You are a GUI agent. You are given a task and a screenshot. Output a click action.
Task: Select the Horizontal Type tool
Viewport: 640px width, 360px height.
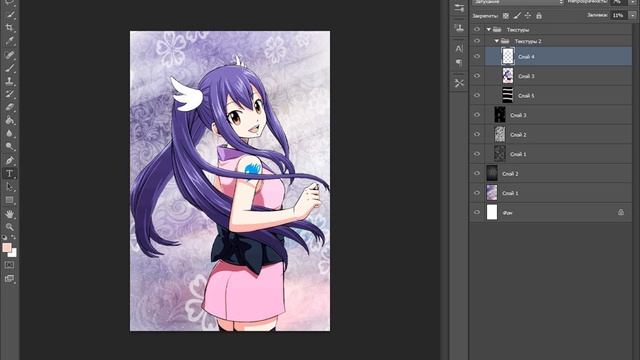(x=9, y=173)
